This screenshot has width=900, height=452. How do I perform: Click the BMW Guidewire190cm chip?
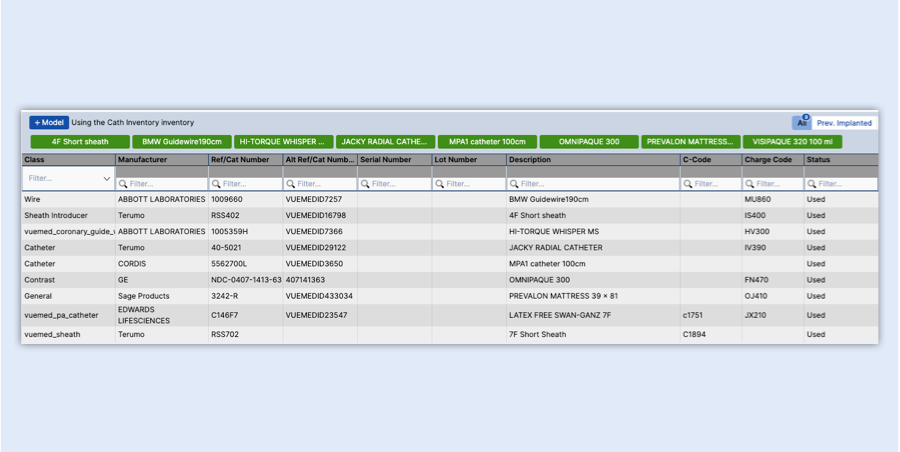point(181,142)
